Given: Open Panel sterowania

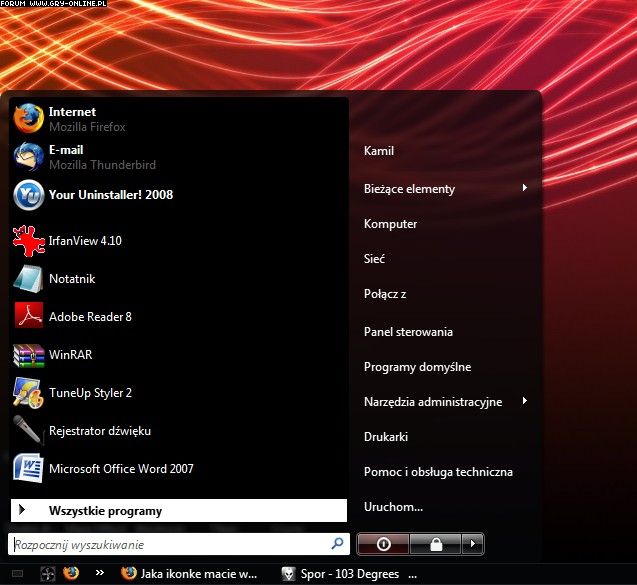Looking at the screenshot, I should [408, 332].
